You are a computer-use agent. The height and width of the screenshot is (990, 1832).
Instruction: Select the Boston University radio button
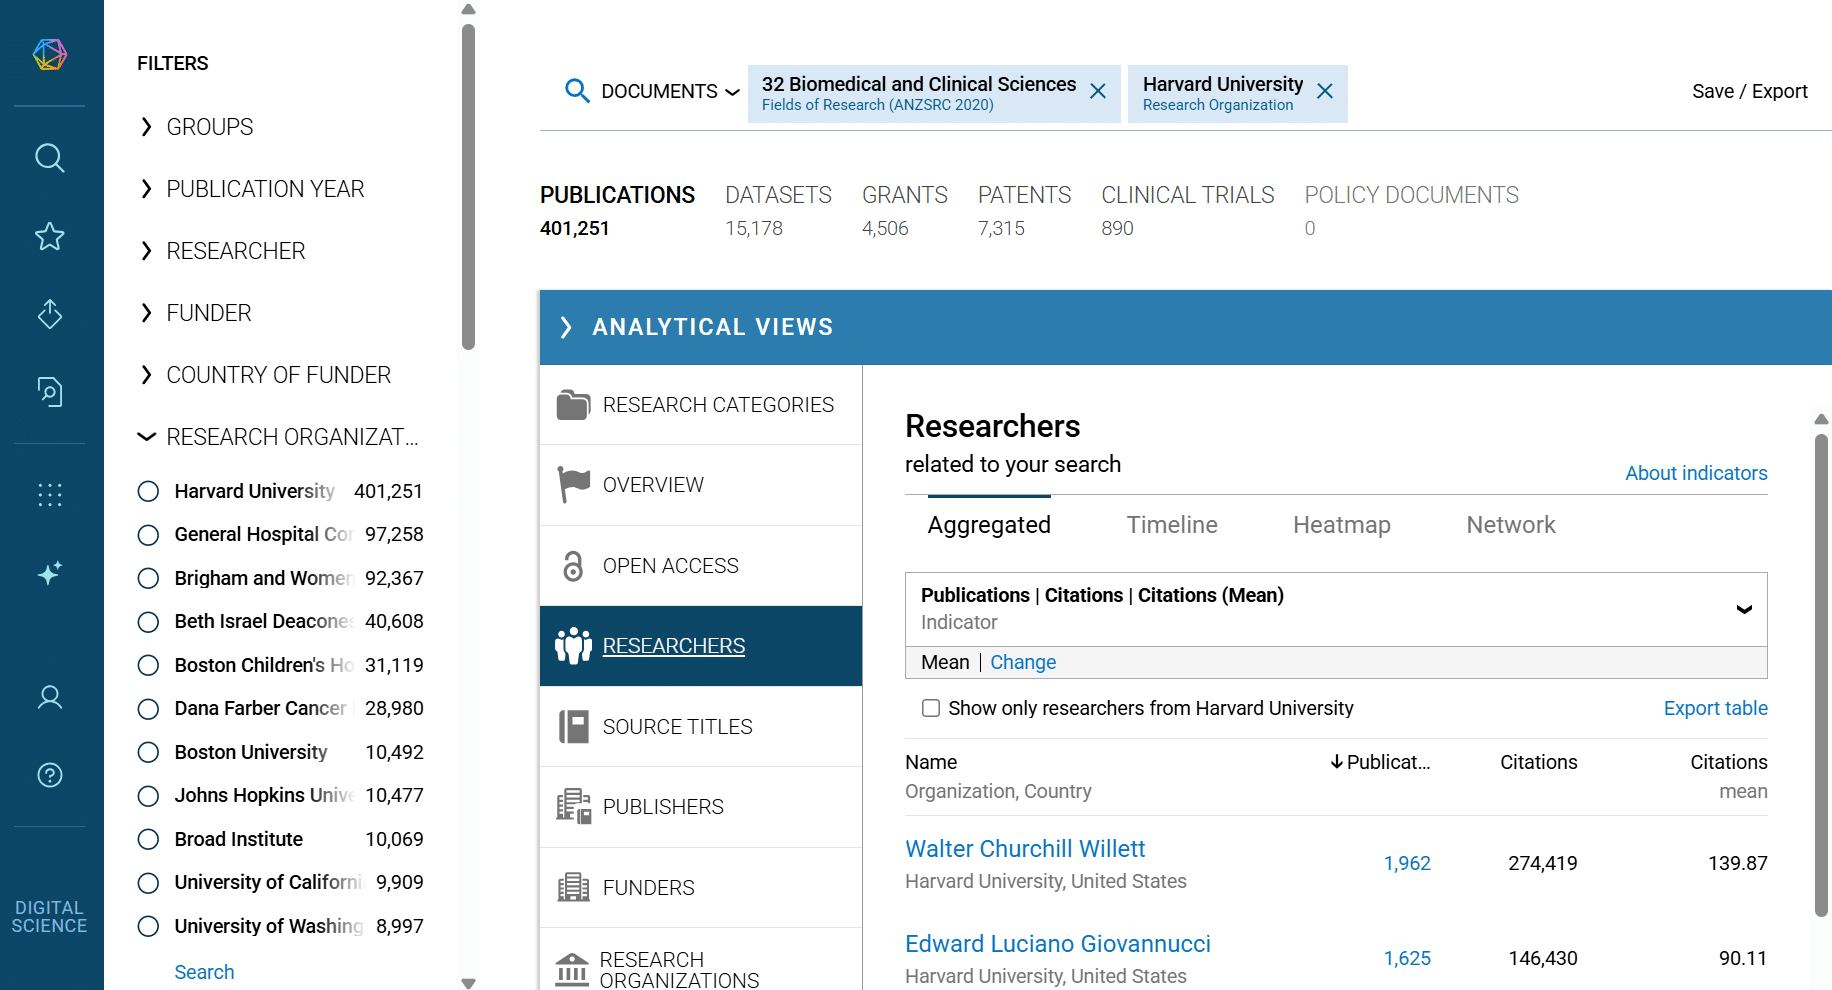pos(148,752)
